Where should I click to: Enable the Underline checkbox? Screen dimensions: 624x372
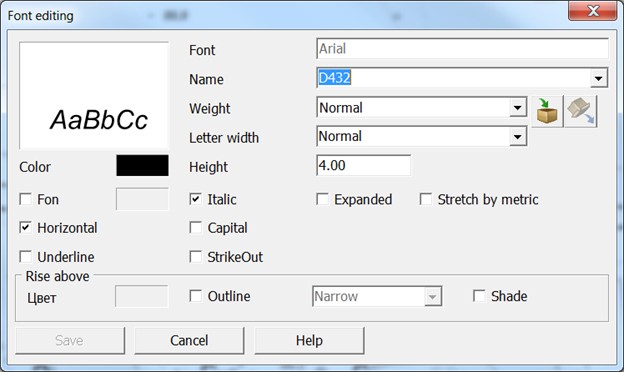click(x=26, y=257)
